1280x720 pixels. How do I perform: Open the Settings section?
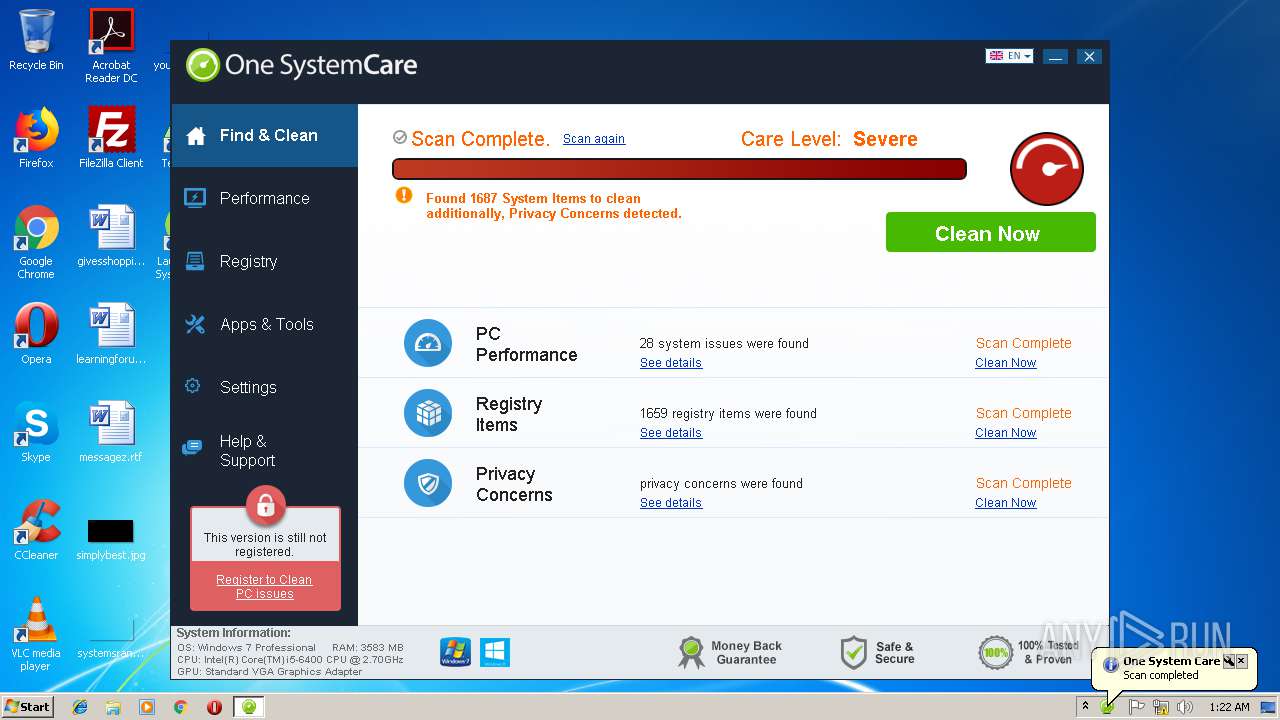coord(264,387)
